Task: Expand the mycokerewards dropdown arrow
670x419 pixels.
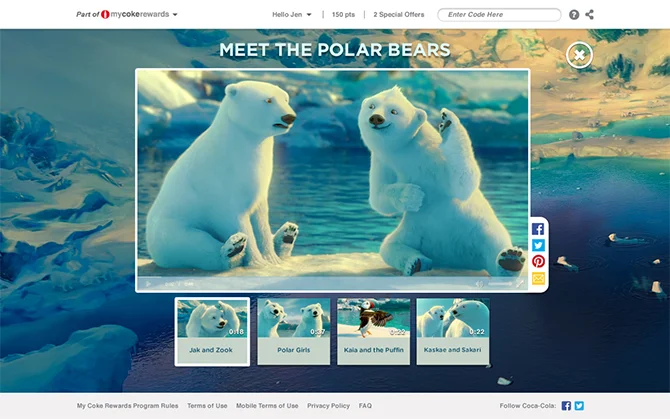Action: tap(175, 15)
